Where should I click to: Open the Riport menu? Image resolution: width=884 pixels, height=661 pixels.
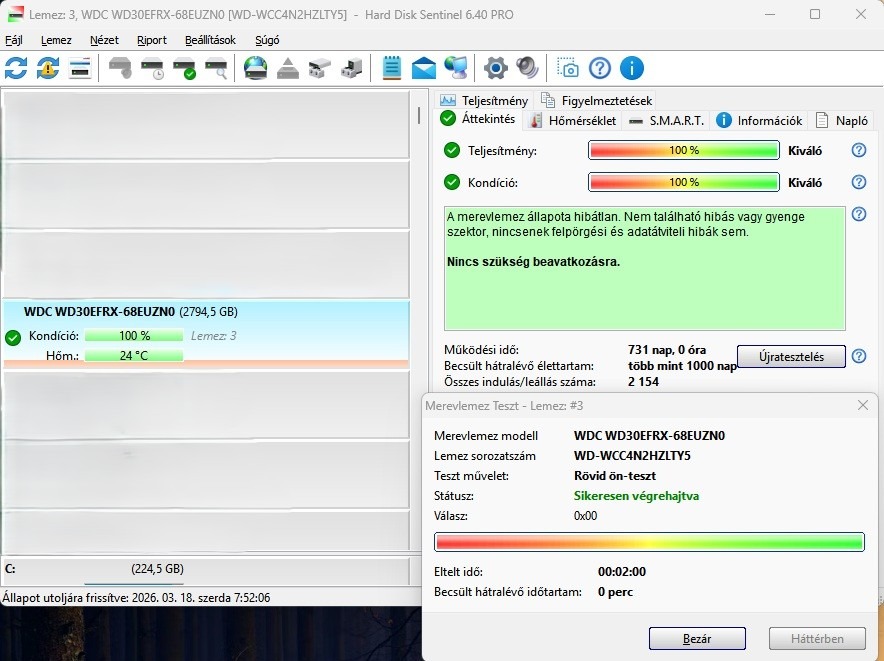(x=152, y=40)
